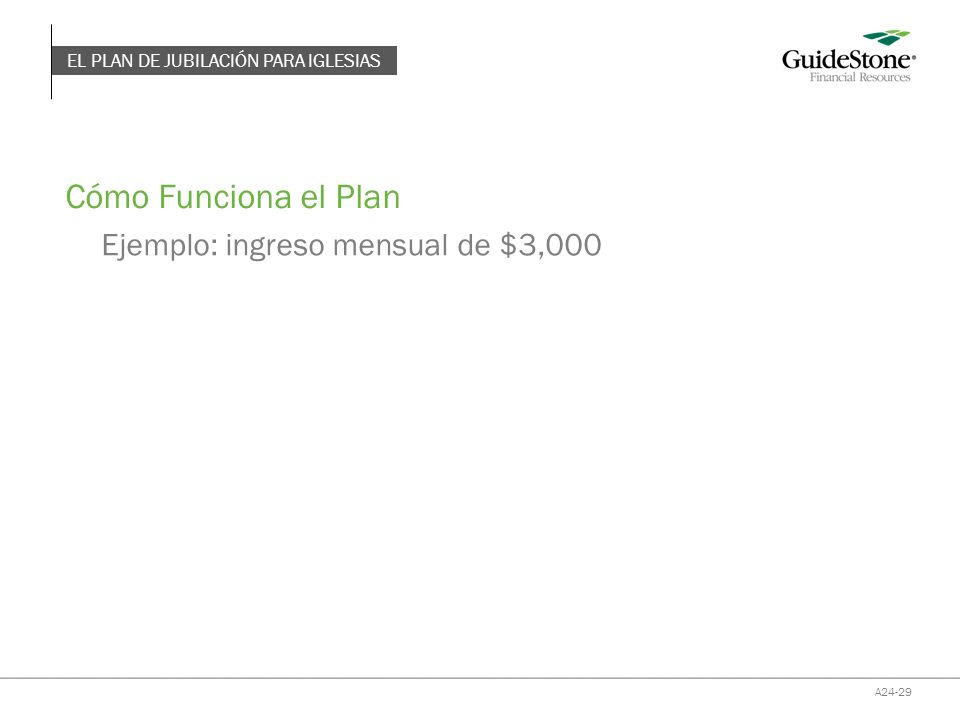Select the subtitle starting with Ejemplo

351,246
